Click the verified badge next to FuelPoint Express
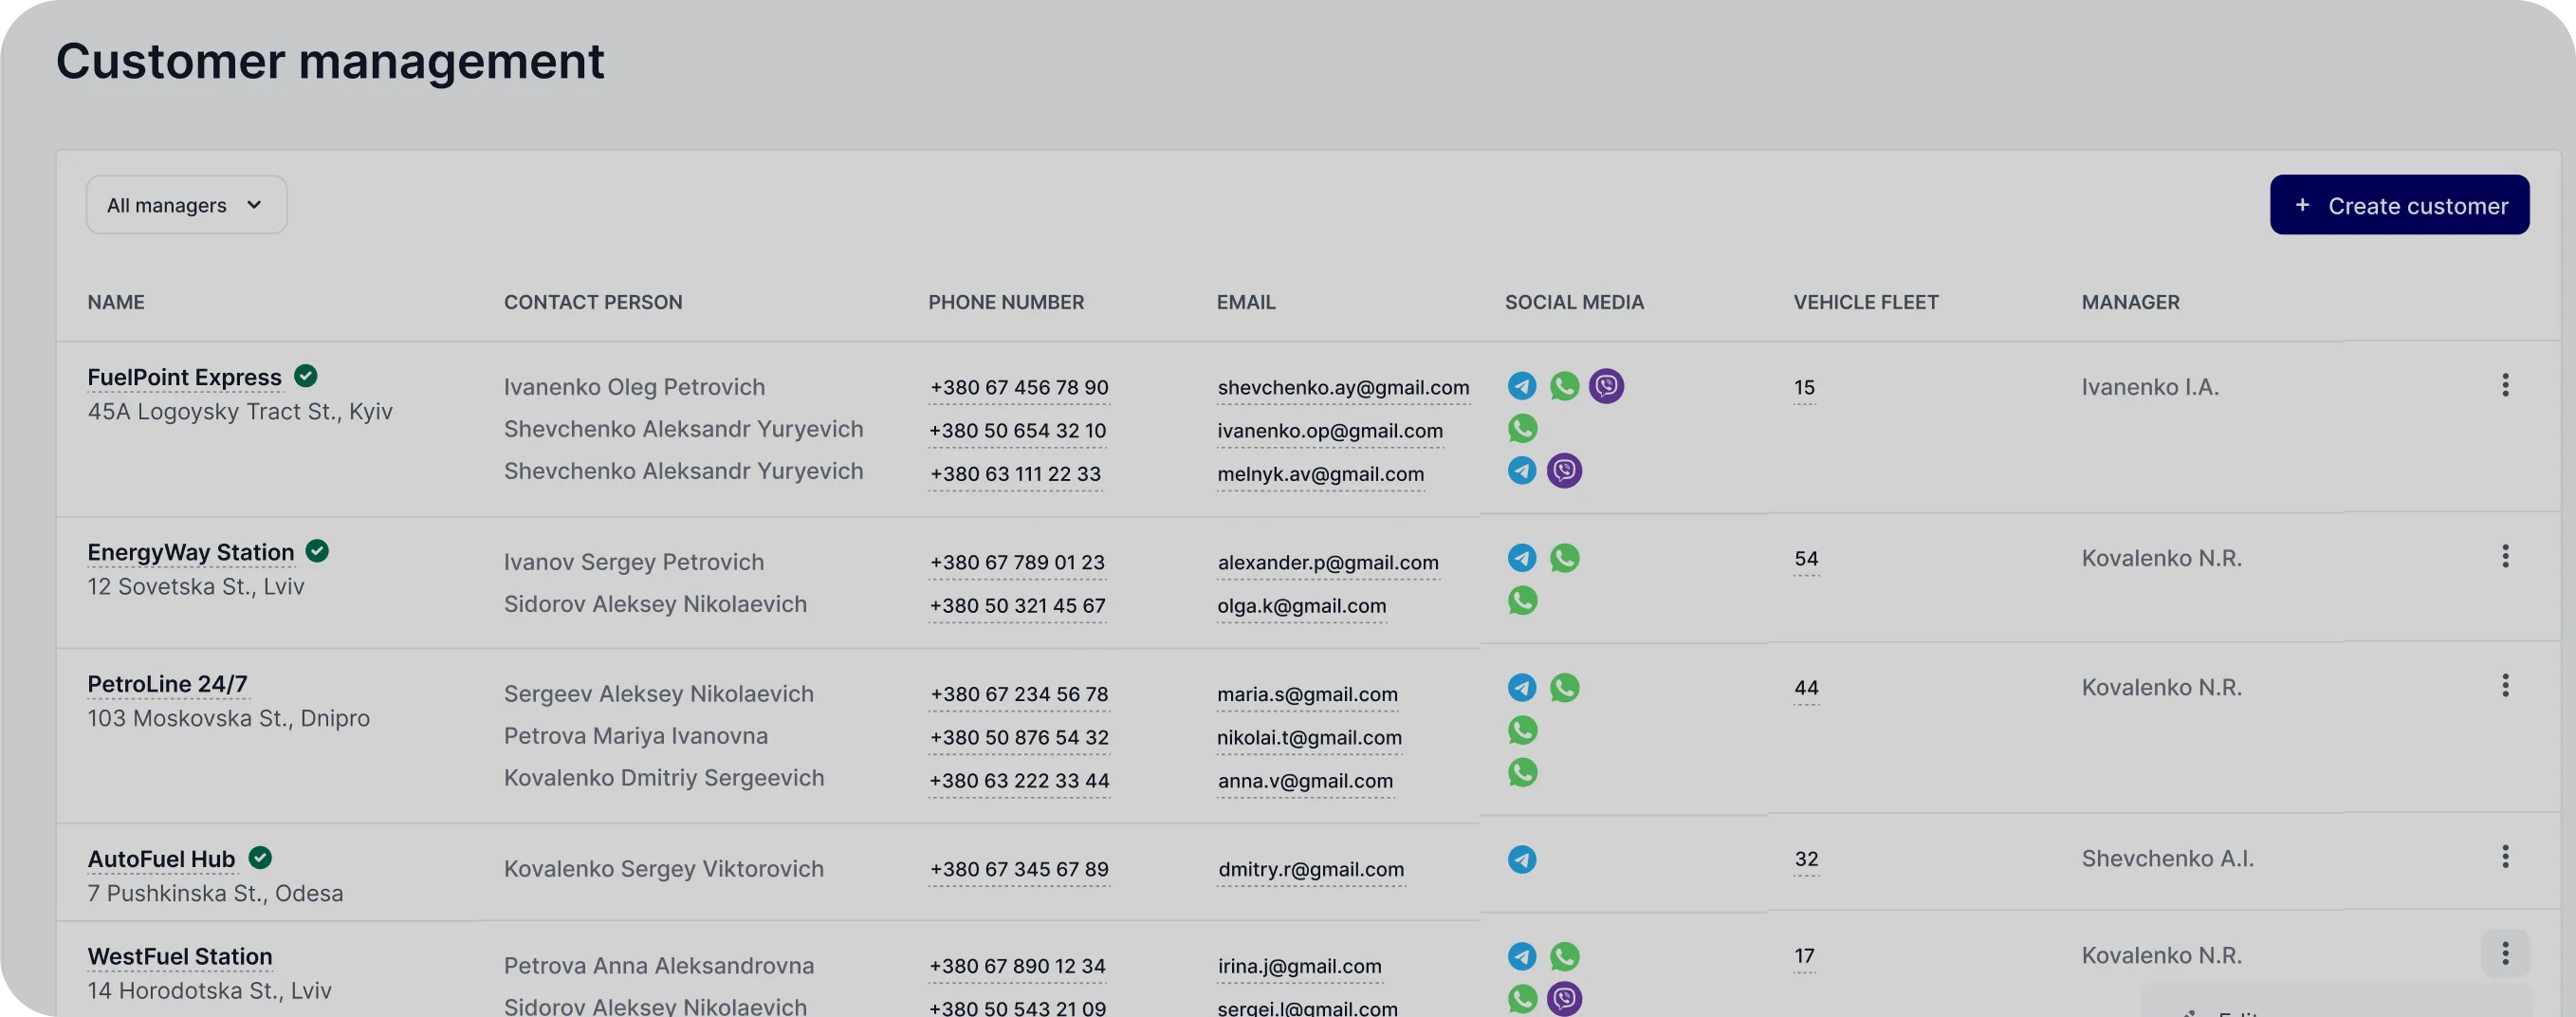2576x1017 pixels. pyautogui.click(x=306, y=376)
